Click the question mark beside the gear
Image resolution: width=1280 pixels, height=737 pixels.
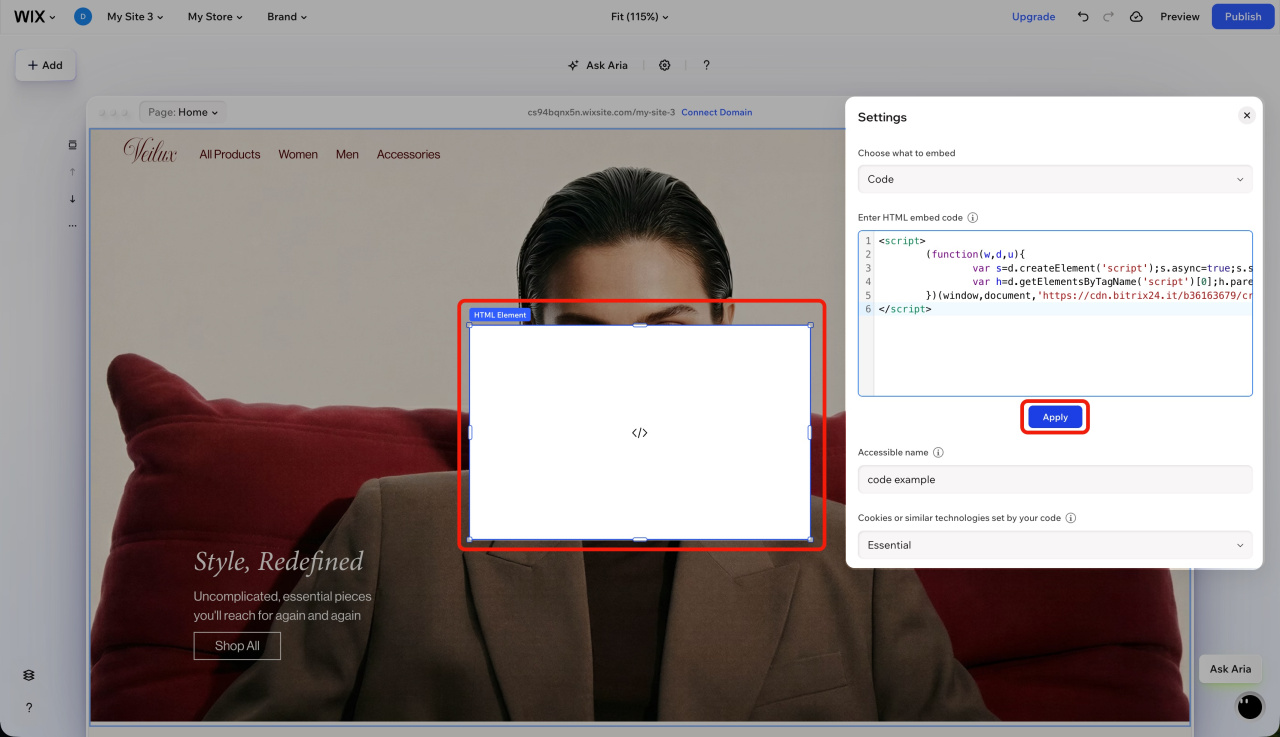click(706, 65)
